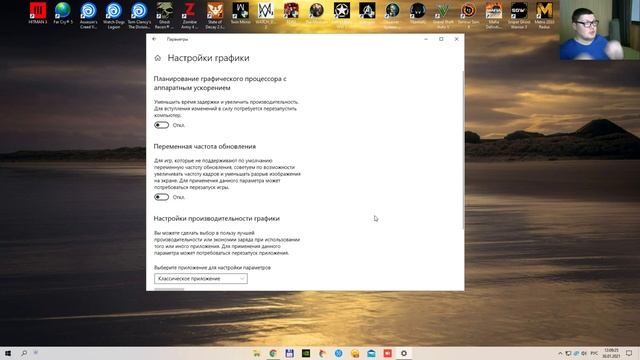
Task: Select the WATCH_DOGS 2 desktop shortcut
Action: coord(266,16)
